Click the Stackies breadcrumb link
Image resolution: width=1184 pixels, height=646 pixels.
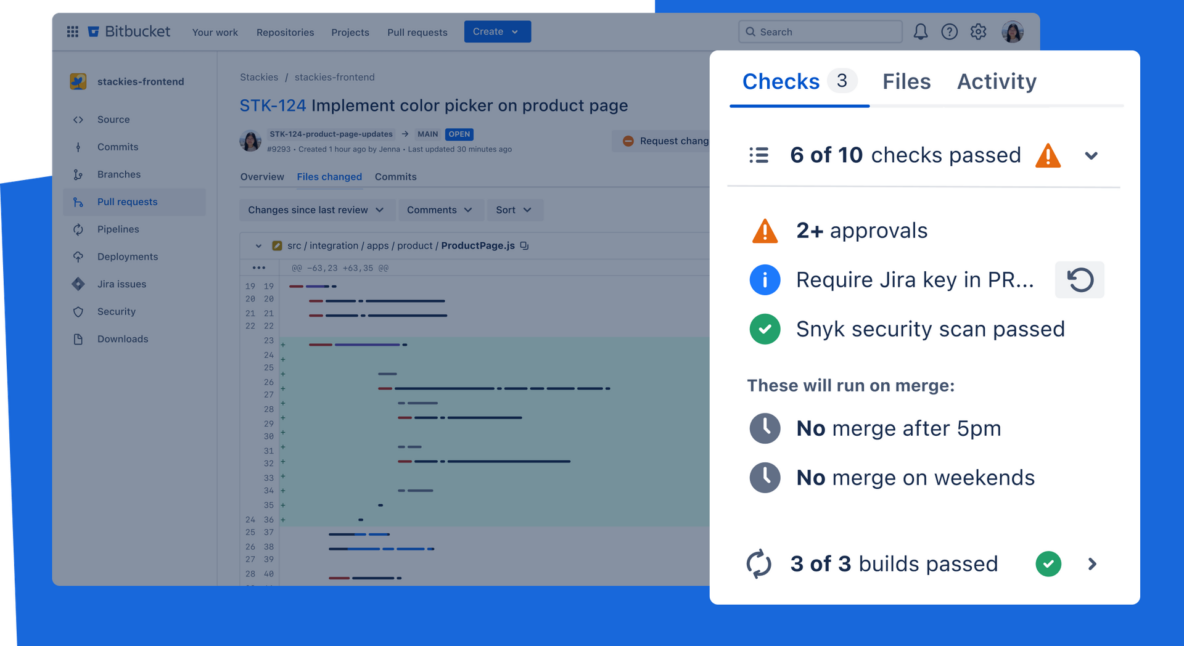pyautogui.click(x=259, y=77)
